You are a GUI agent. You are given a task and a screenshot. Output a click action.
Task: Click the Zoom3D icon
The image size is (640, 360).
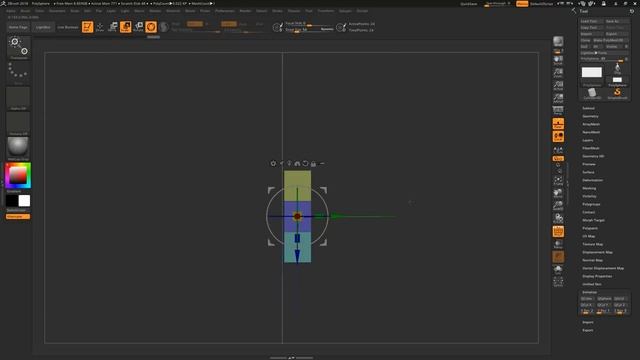click(x=558, y=206)
